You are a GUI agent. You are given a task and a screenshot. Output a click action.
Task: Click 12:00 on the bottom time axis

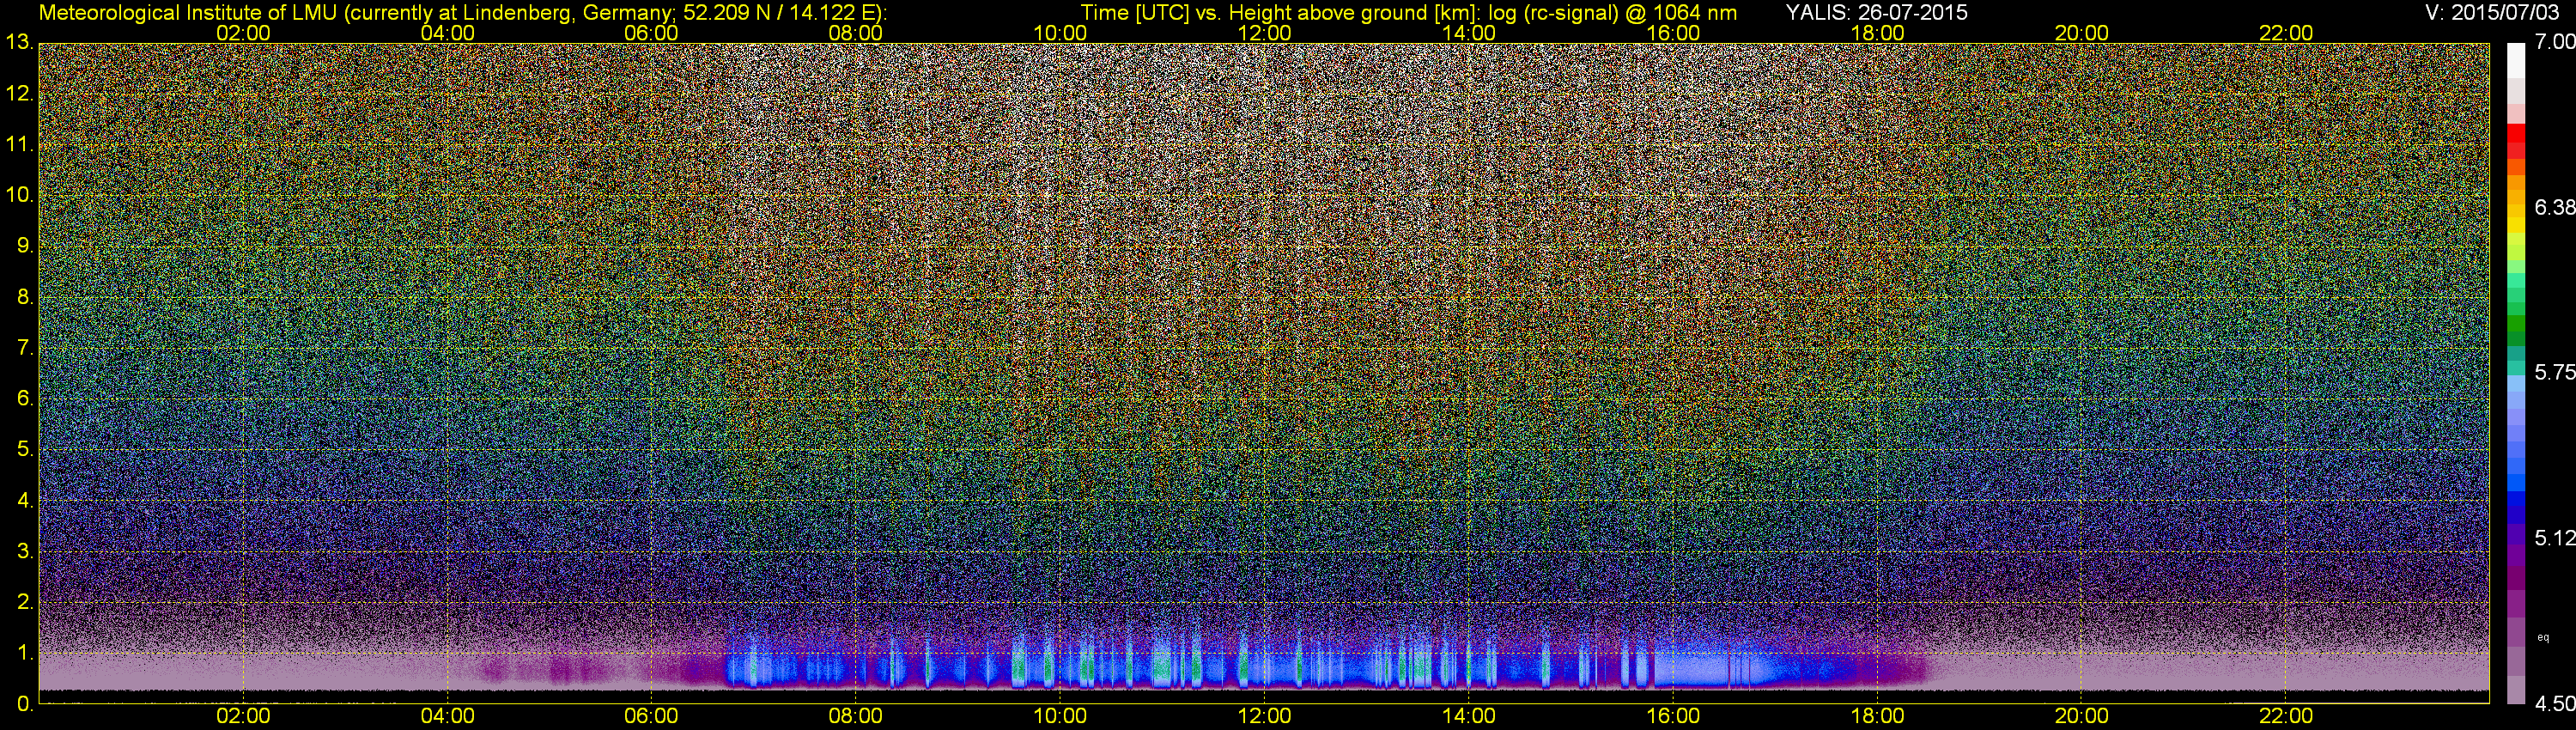tap(1264, 717)
